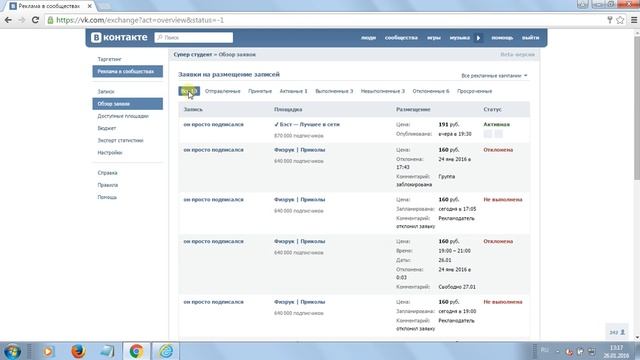Click the right icon under Активная status
This screenshot has height=360, width=640.
498,134
